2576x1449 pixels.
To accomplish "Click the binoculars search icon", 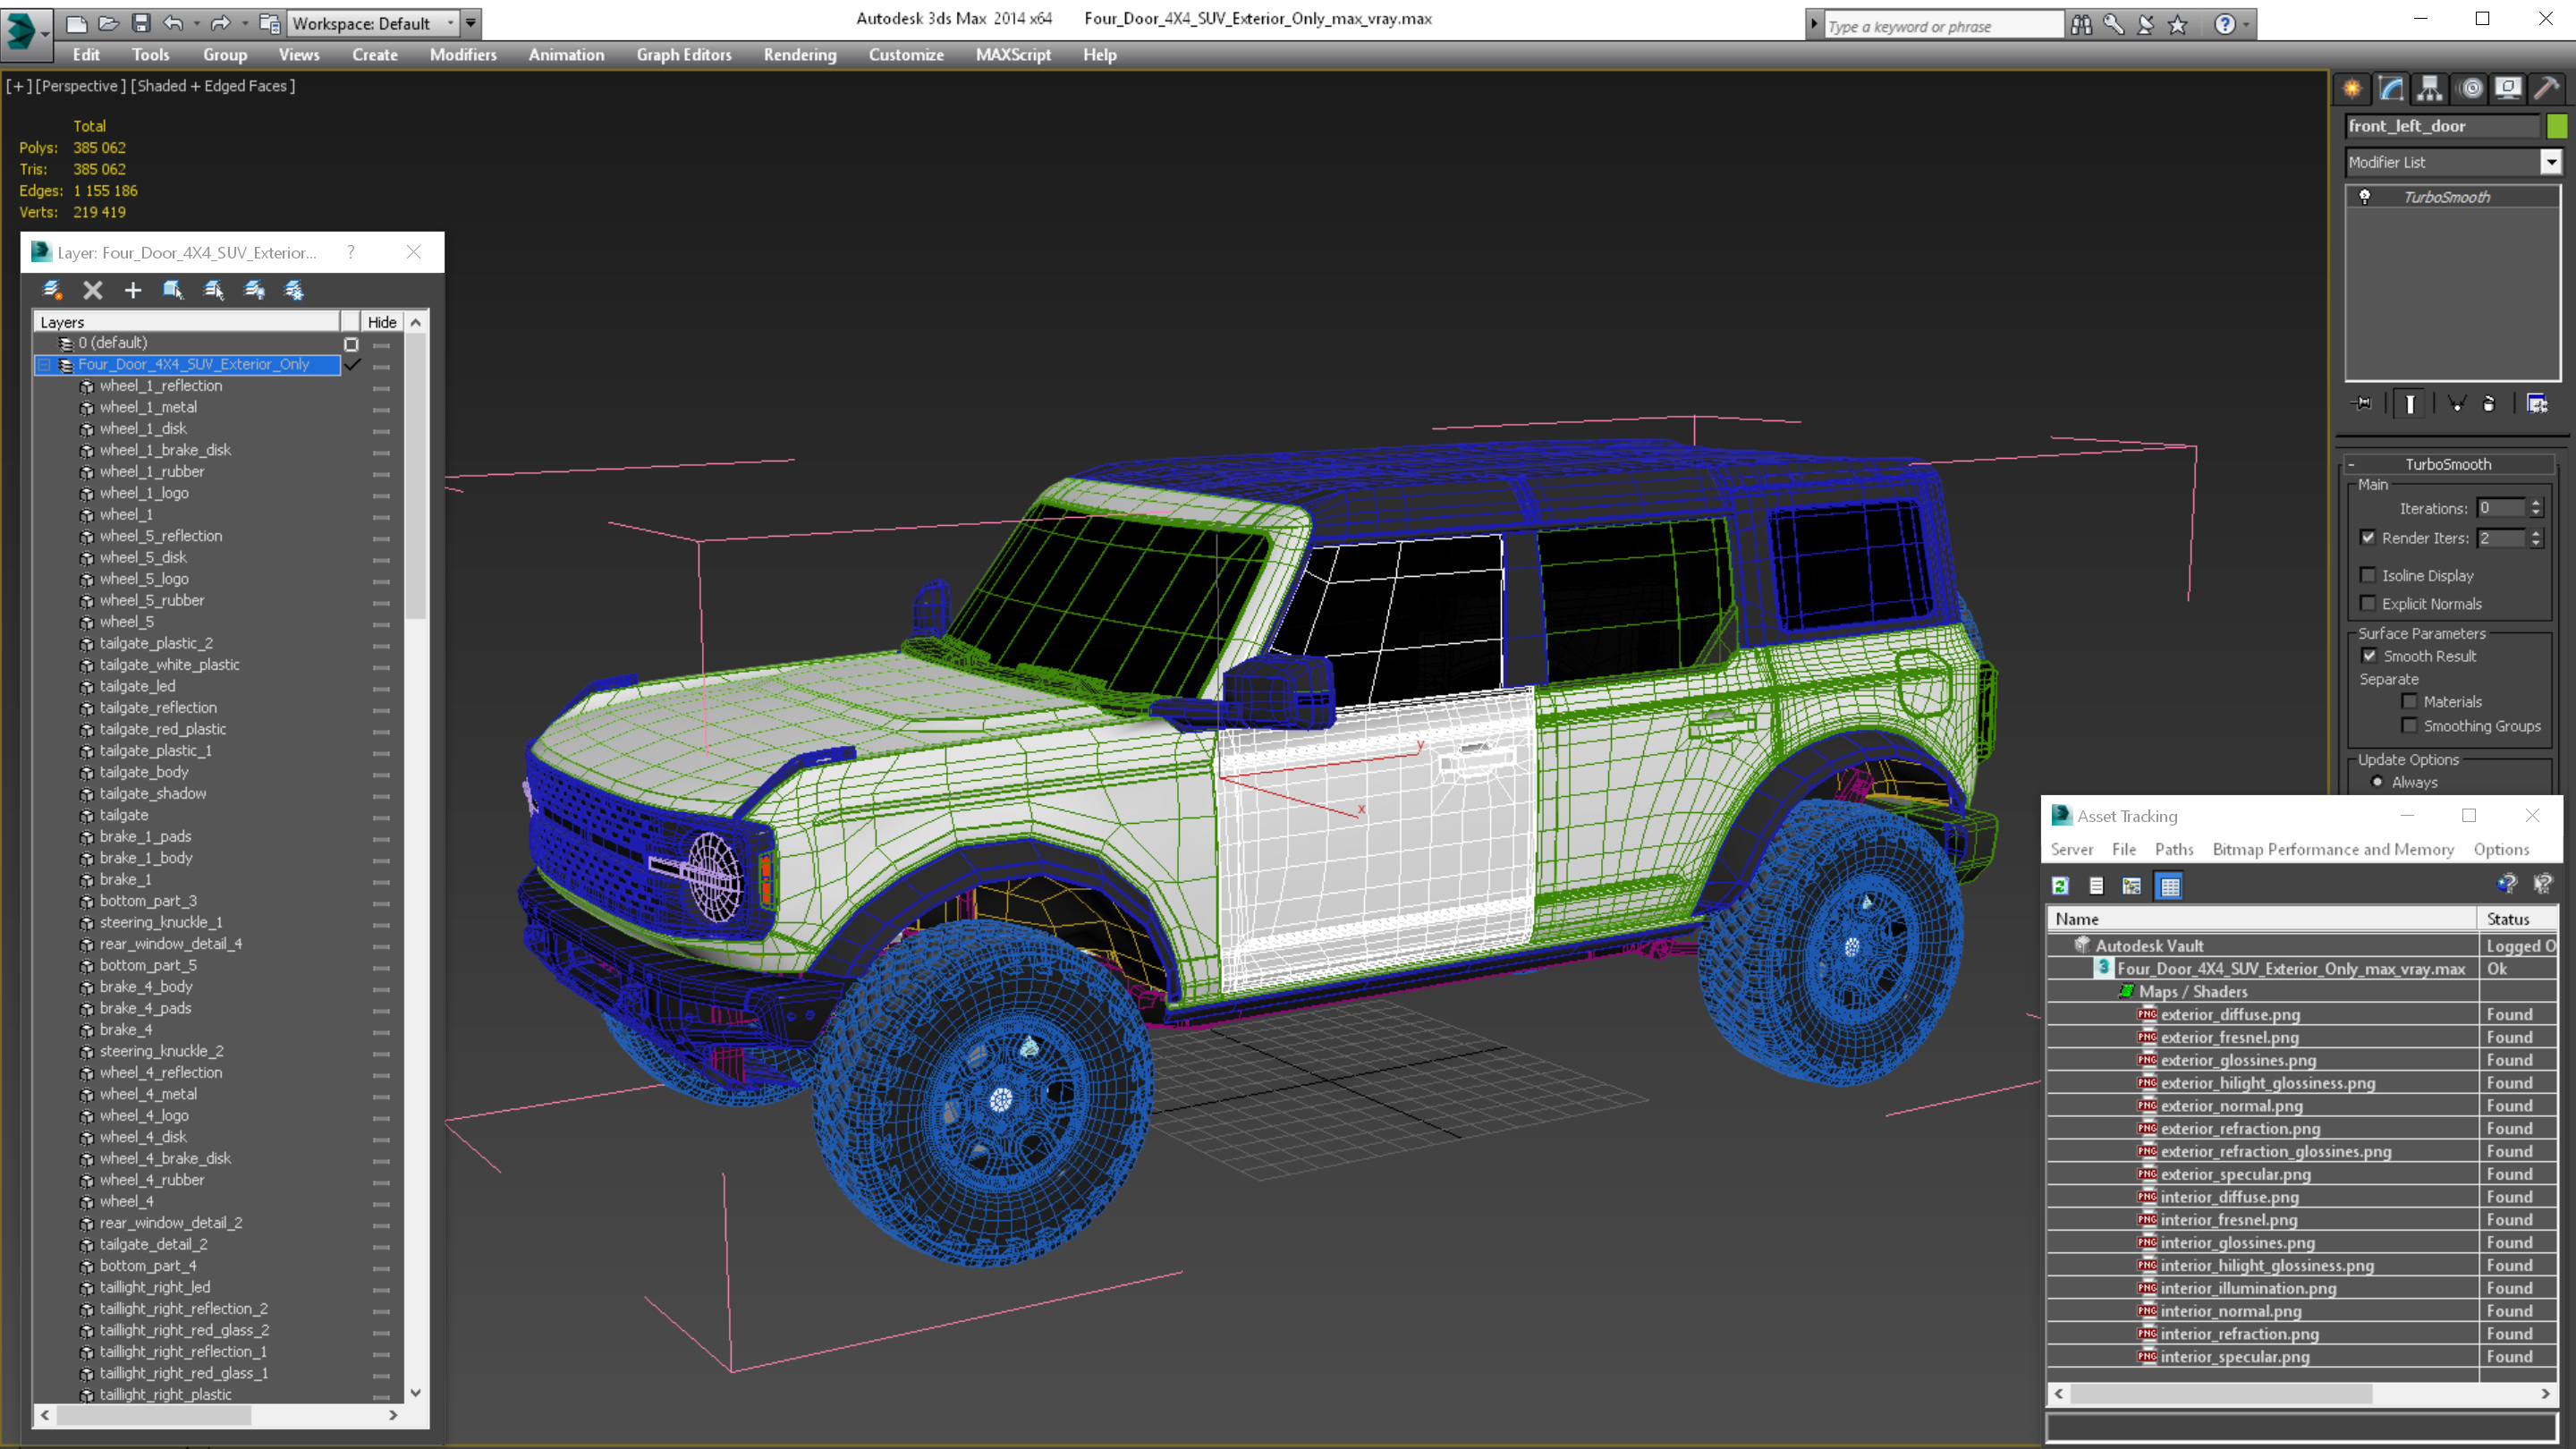I will [2081, 24].
